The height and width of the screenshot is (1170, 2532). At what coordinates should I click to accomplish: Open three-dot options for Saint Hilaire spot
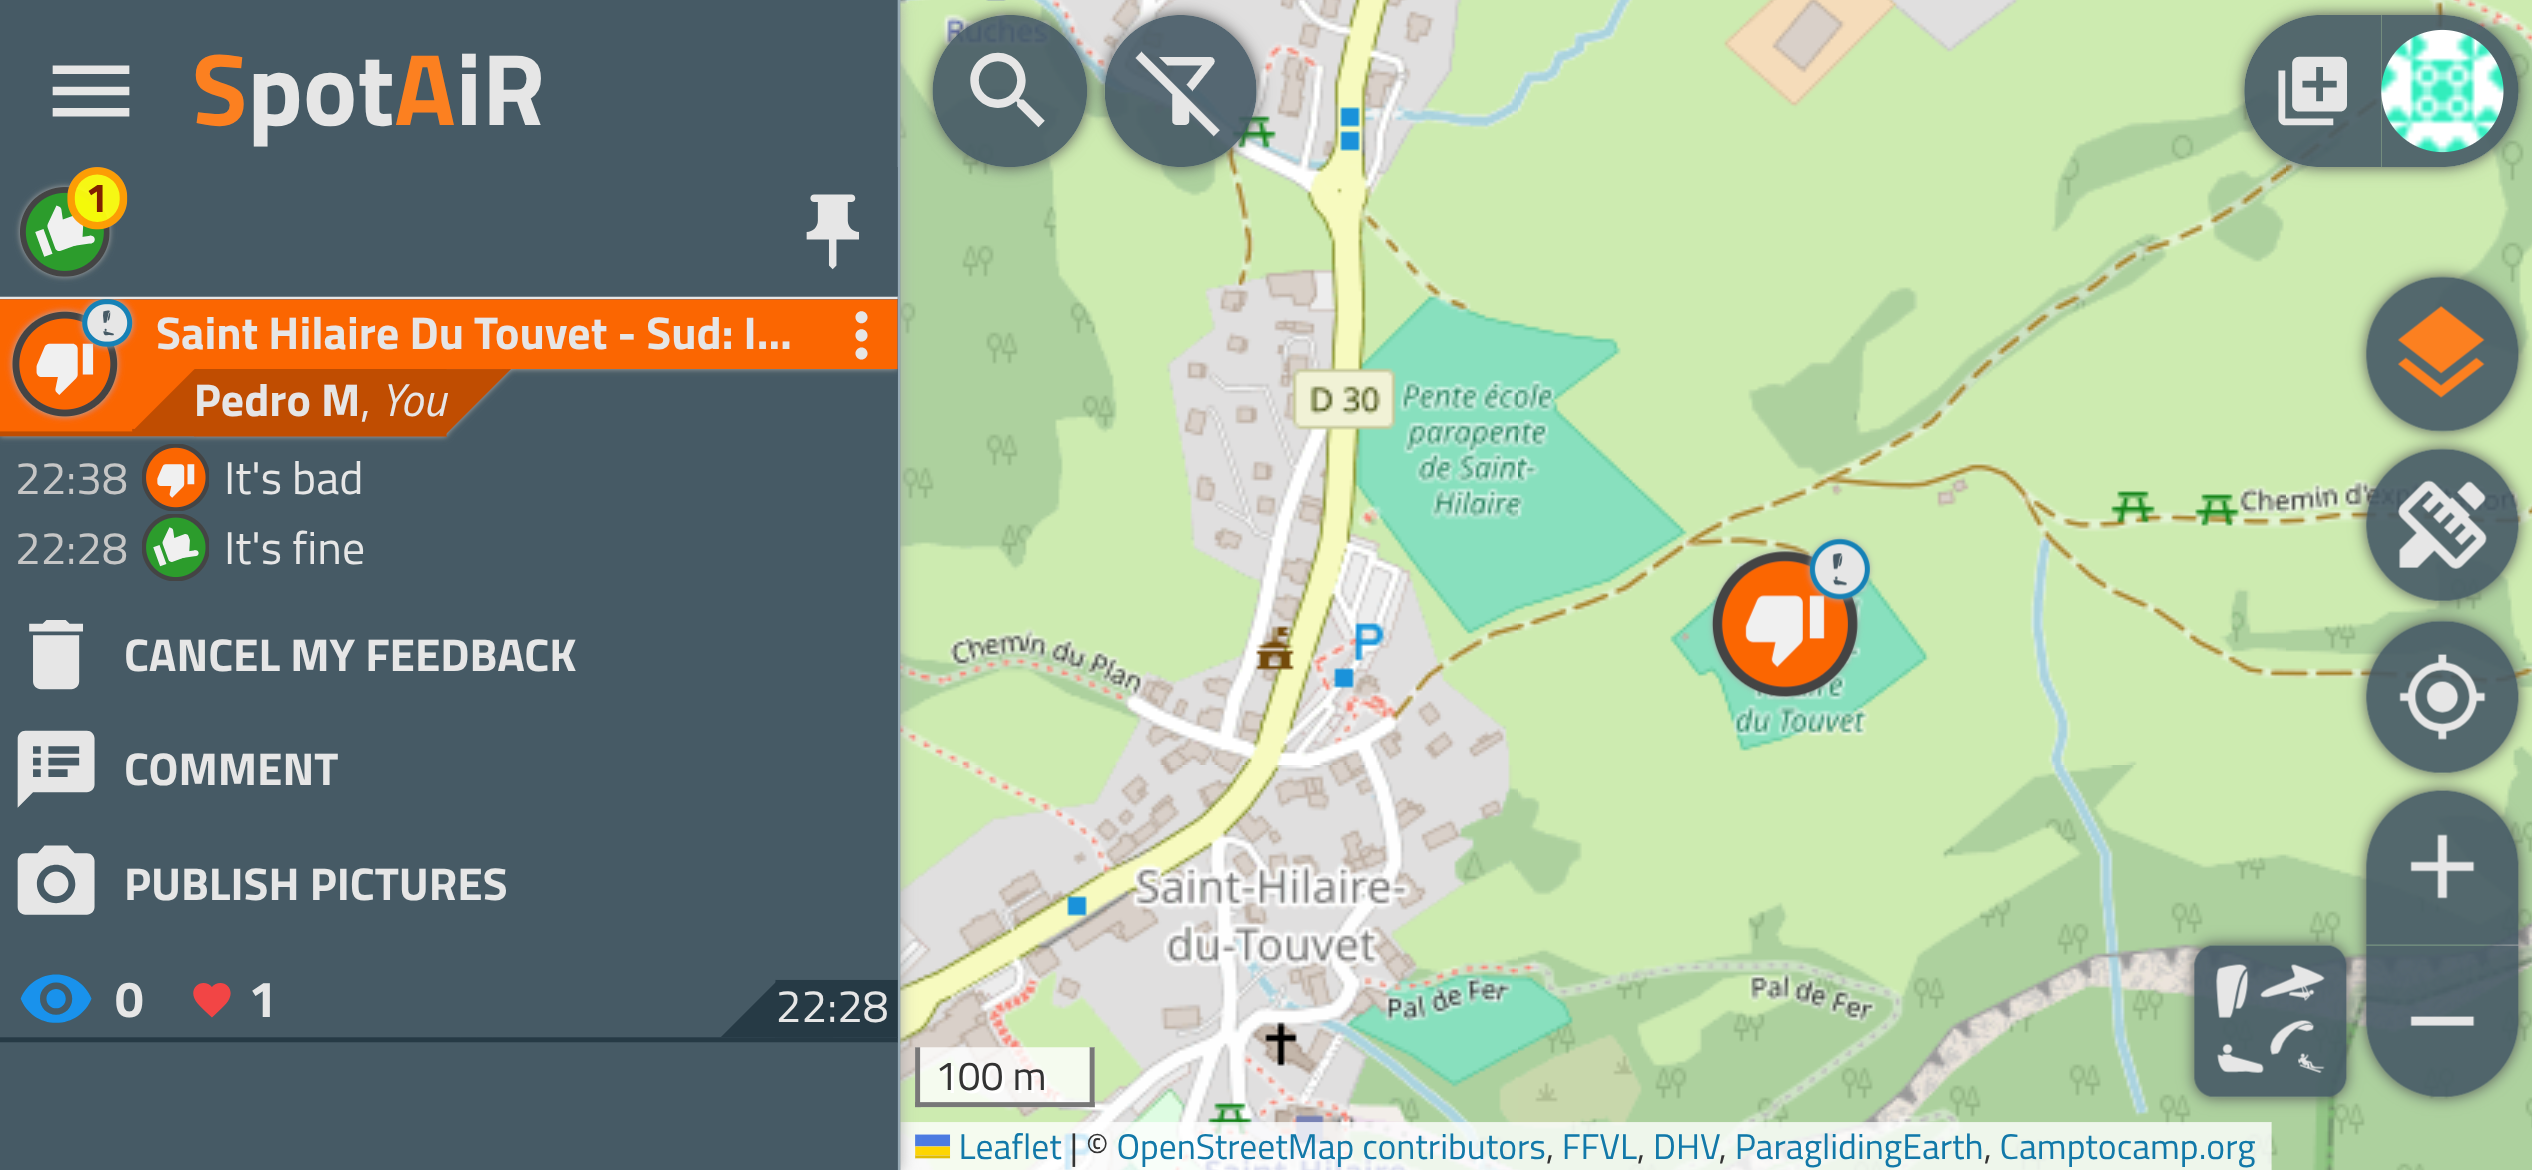pyautogui.click(x=861, y=335)
